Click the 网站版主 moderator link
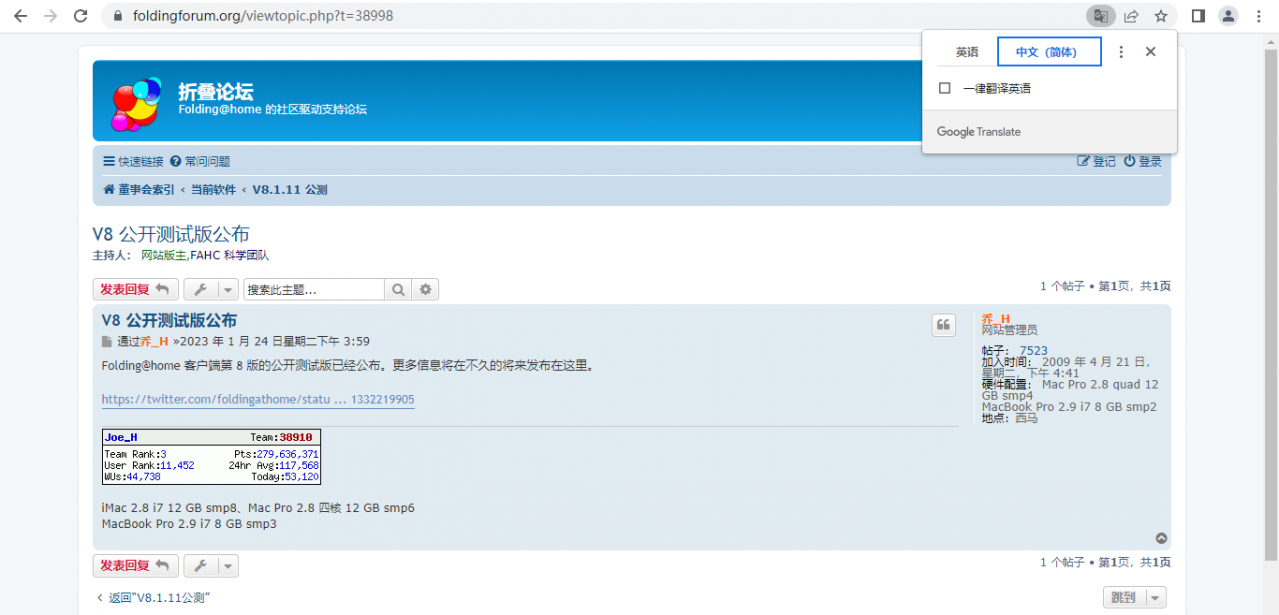Viewport: 1279px width, 615px height. 164,255
